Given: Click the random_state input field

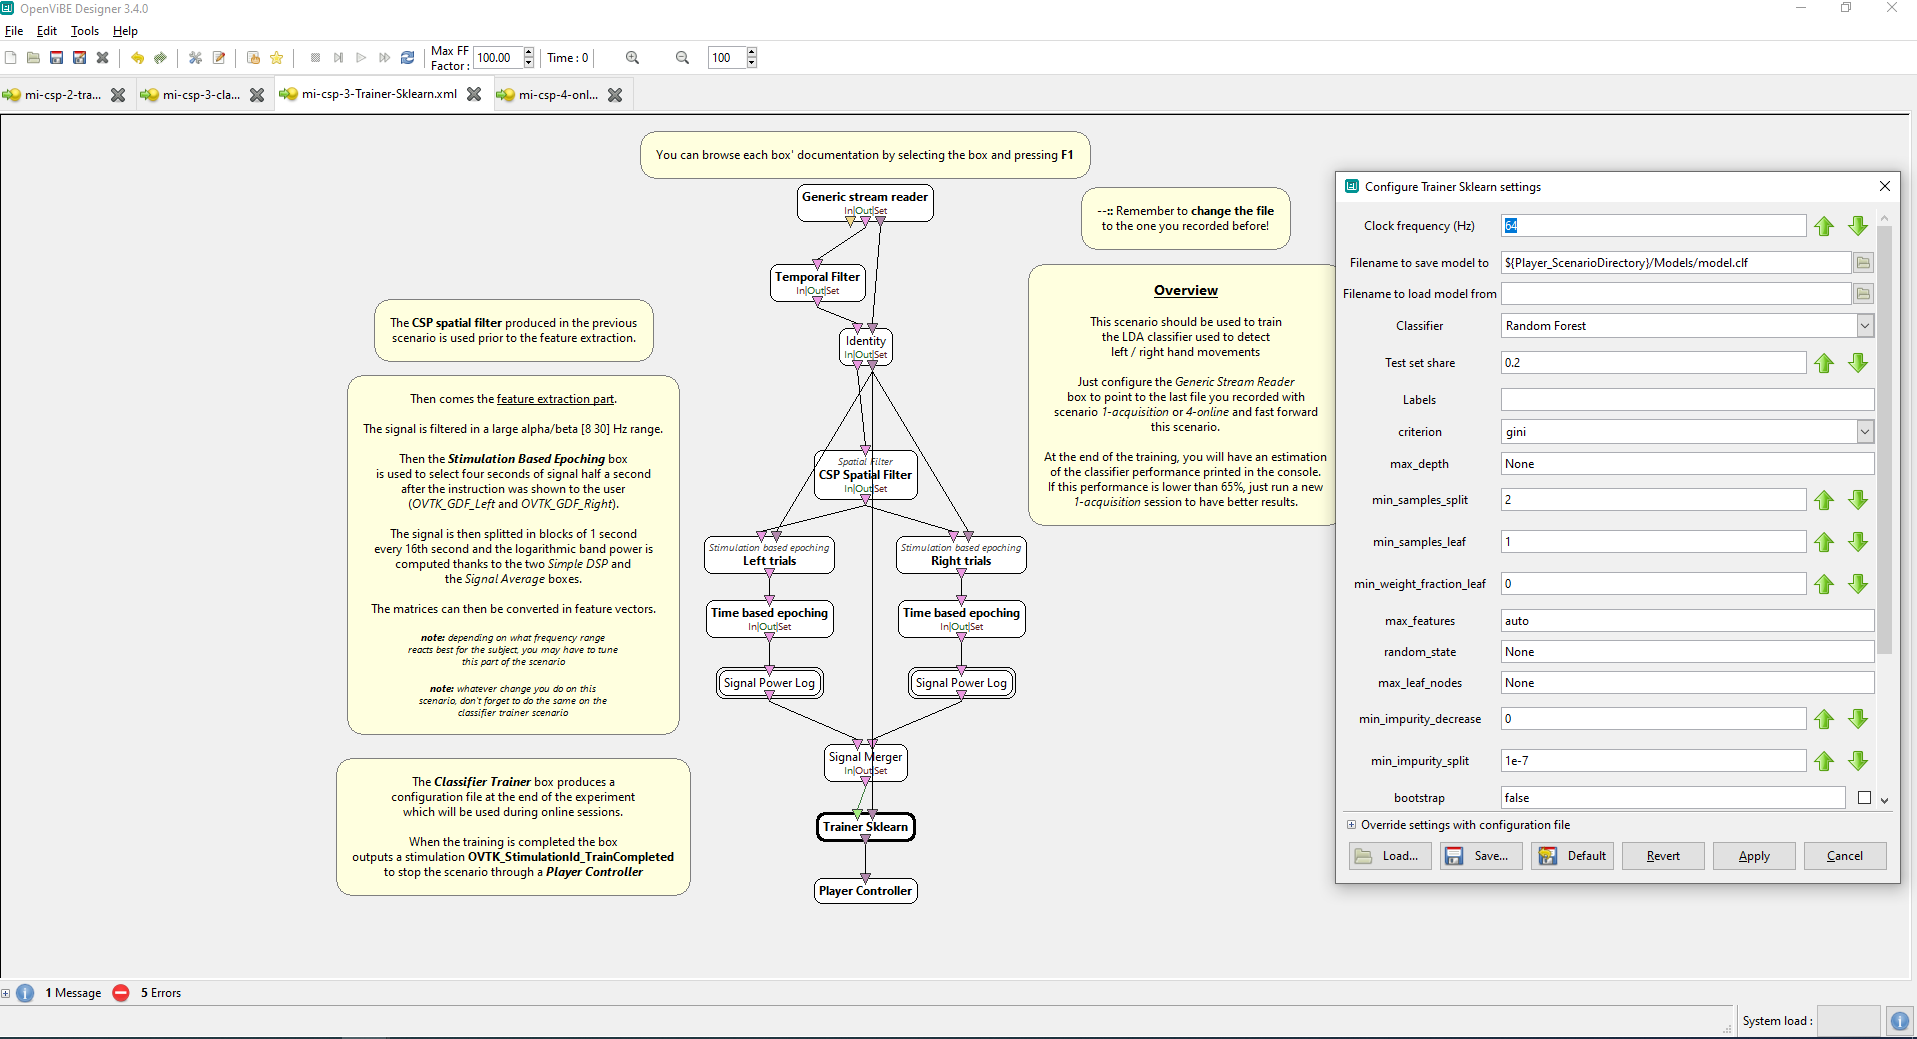Looking at the screenshot, I should [x=1687, y=652].
